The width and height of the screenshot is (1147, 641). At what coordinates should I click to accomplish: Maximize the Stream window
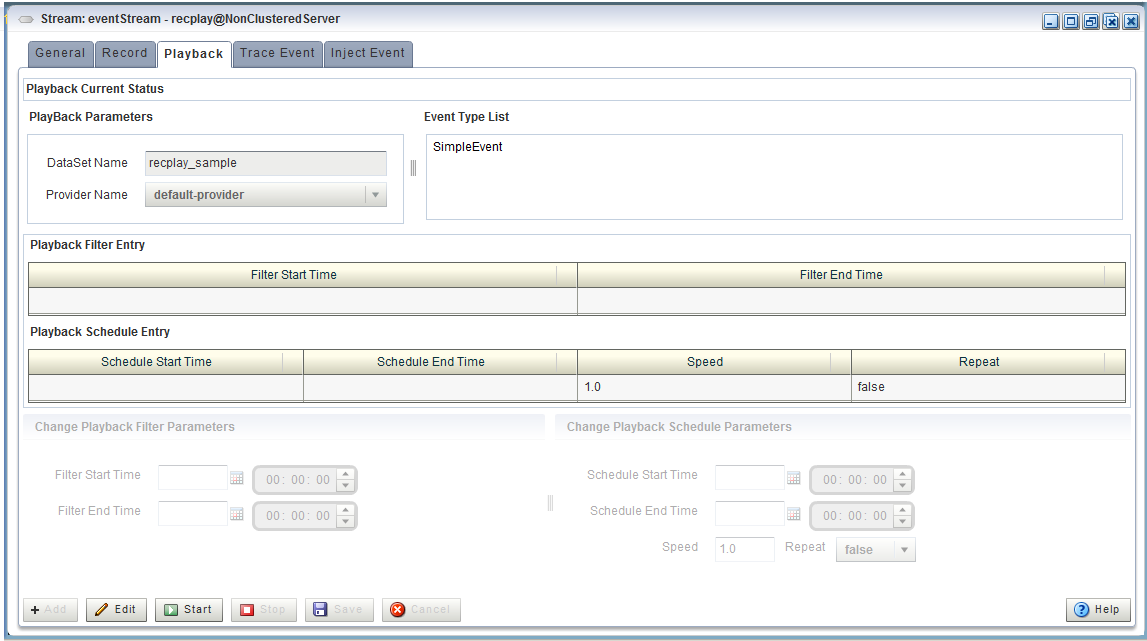(x=1070, y=21)
